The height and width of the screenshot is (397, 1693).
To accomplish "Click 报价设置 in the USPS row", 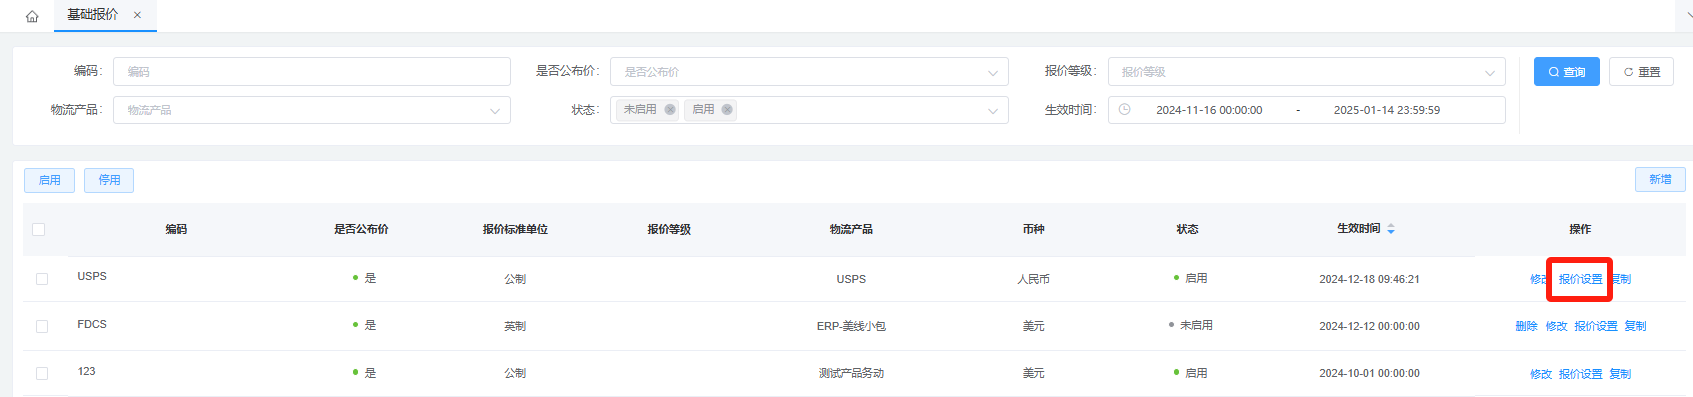I will click(x=1580, y=279).
